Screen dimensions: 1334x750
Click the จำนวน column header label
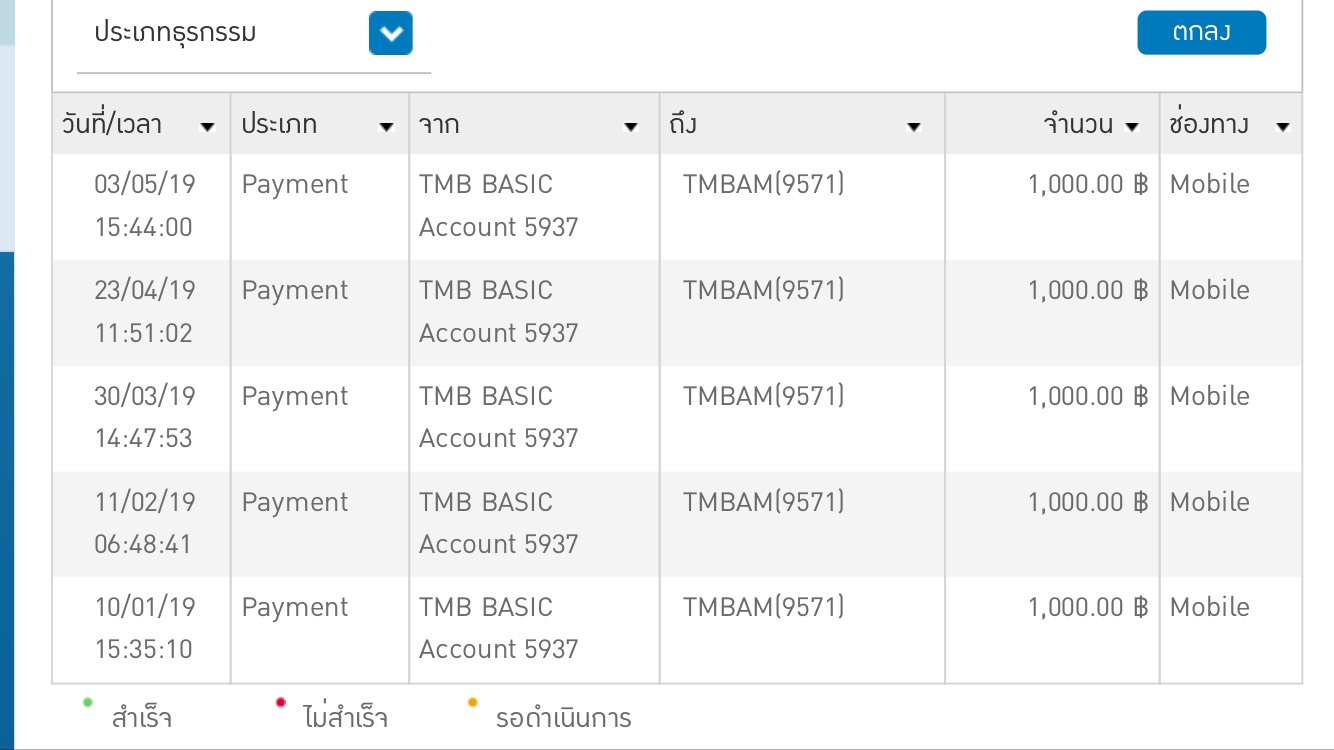click(1078, 125)
